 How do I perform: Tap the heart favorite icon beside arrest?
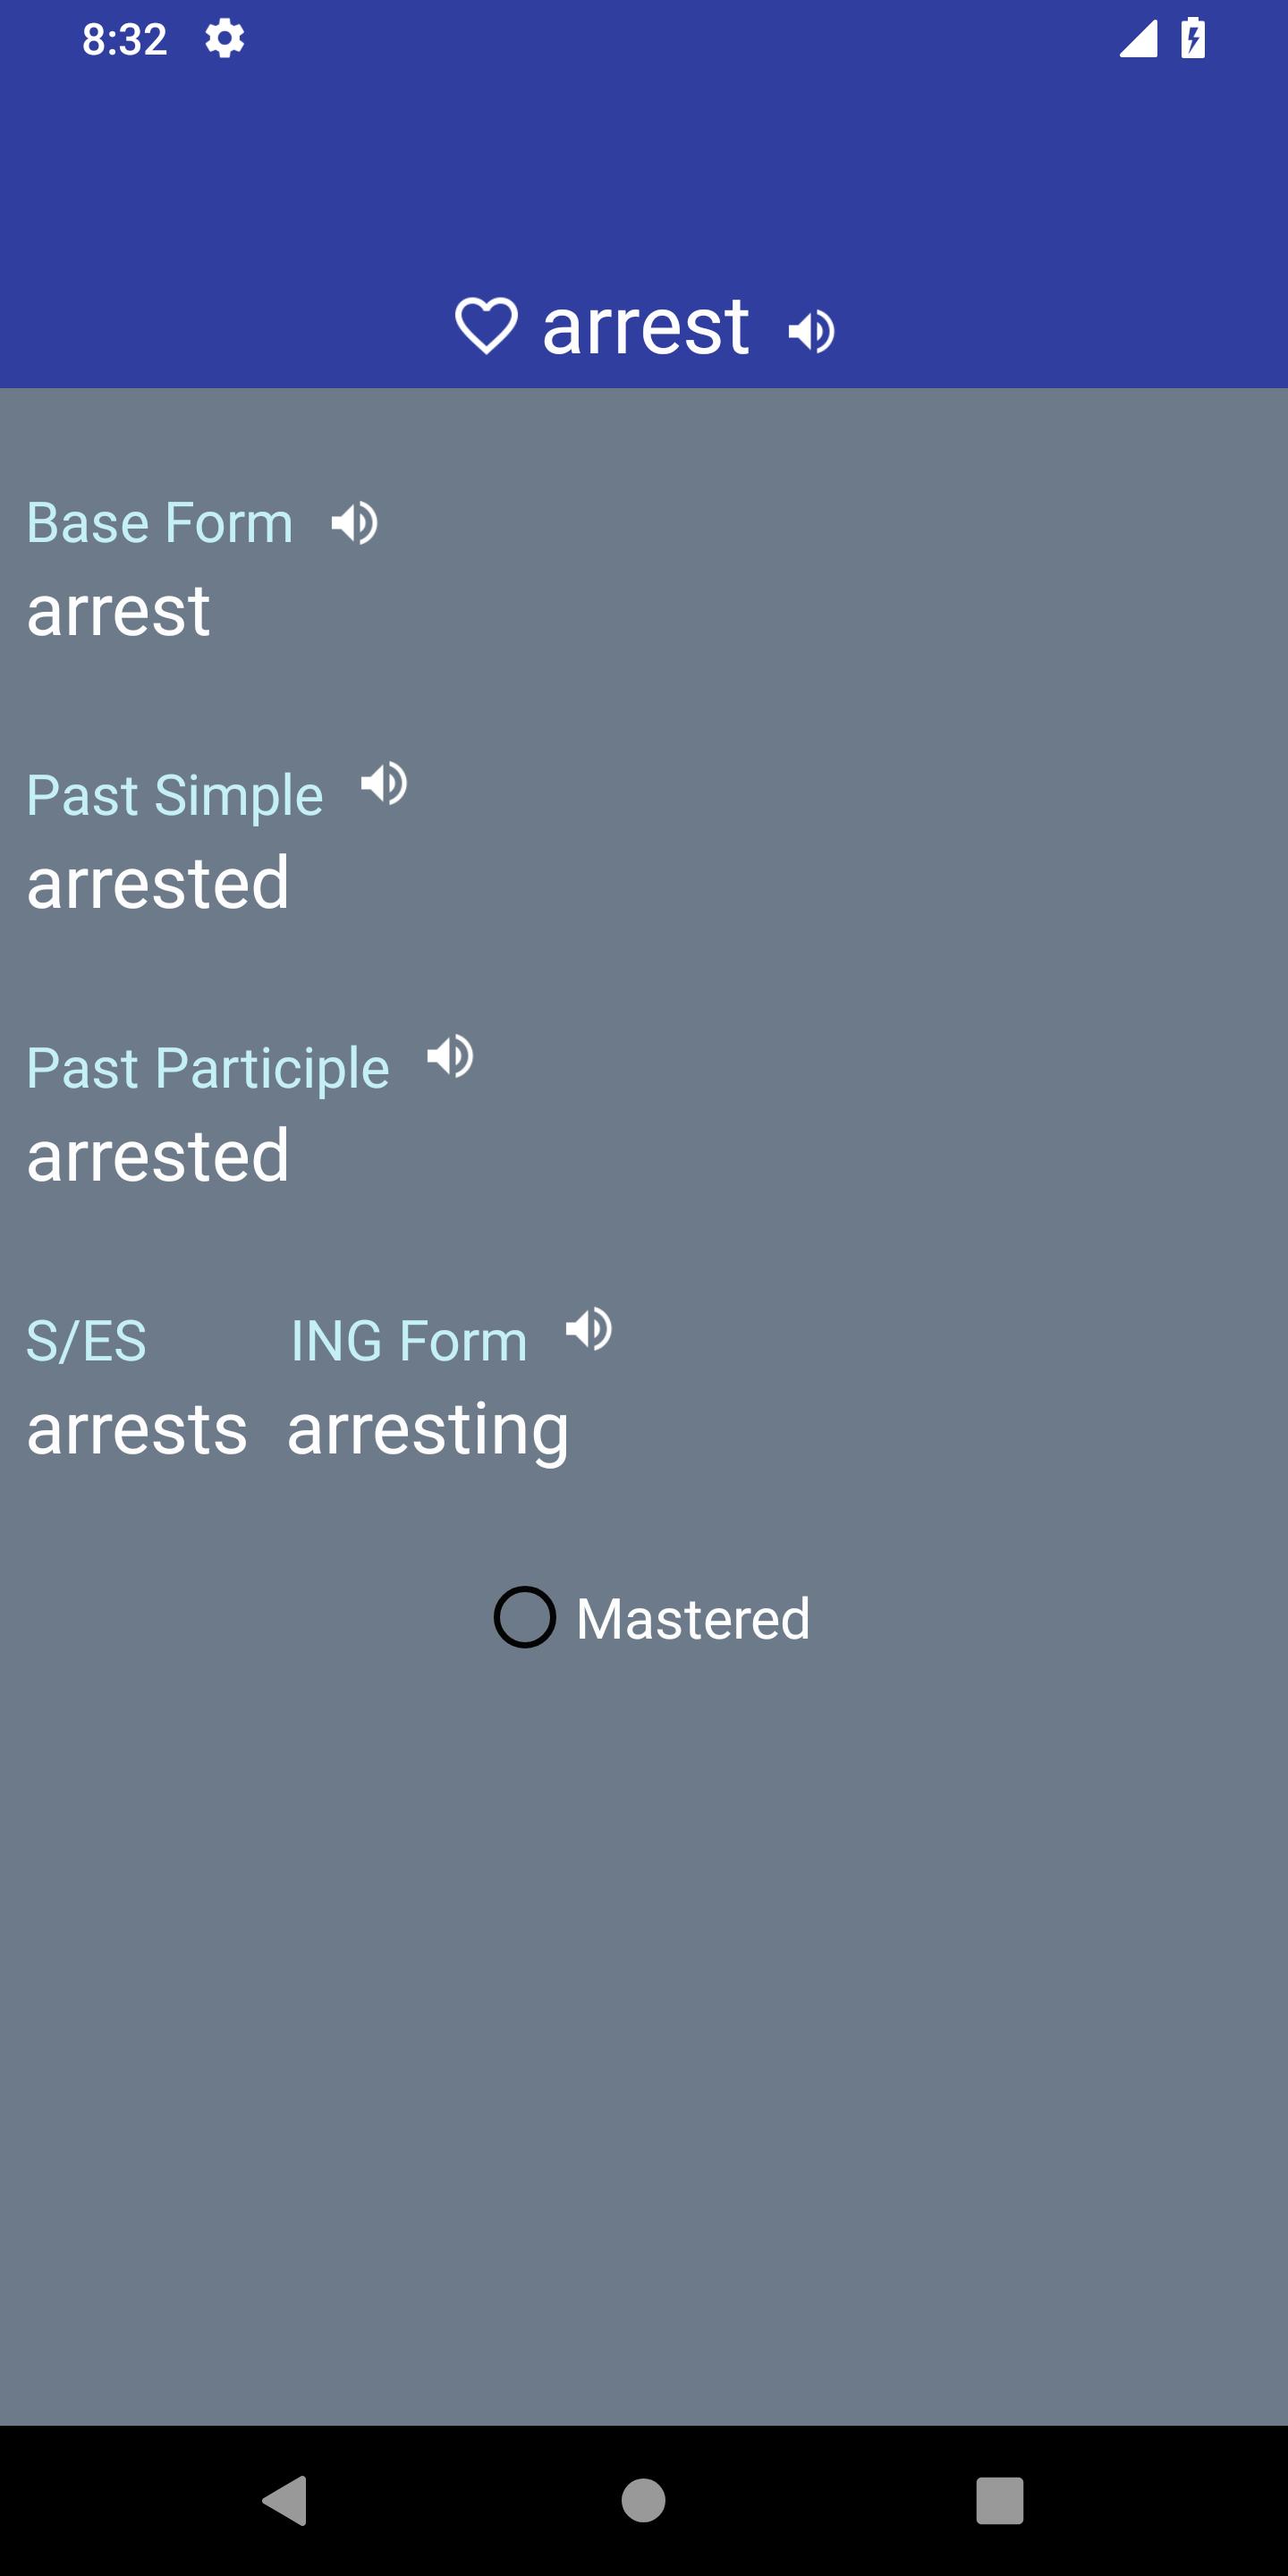(486, 326)
